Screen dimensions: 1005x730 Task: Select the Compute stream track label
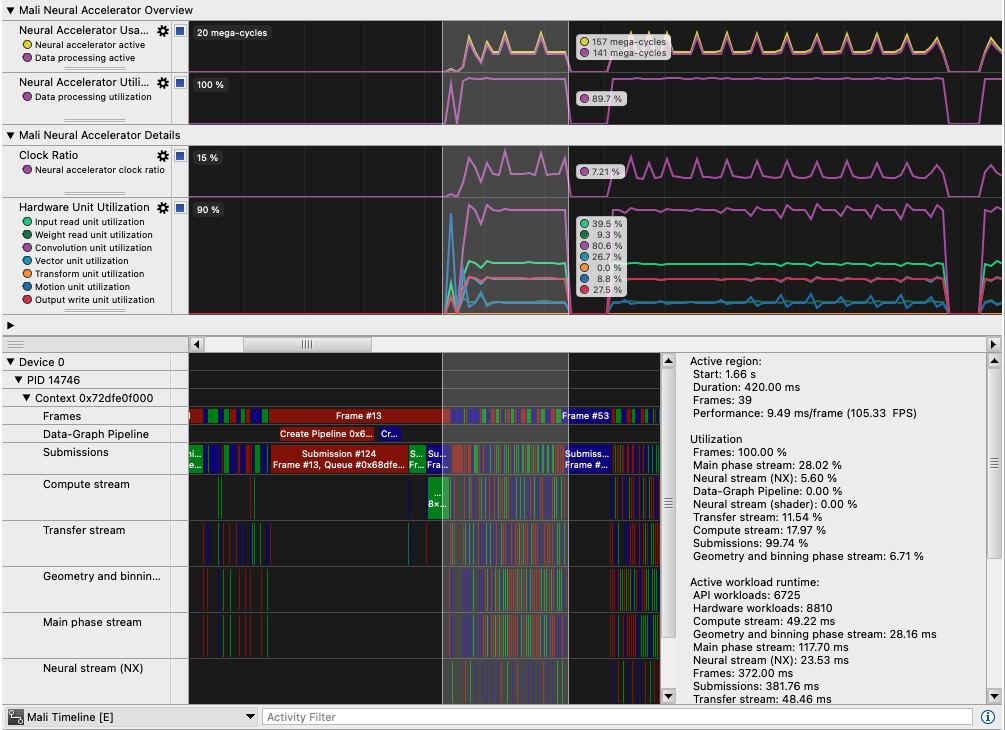[86, 484]
